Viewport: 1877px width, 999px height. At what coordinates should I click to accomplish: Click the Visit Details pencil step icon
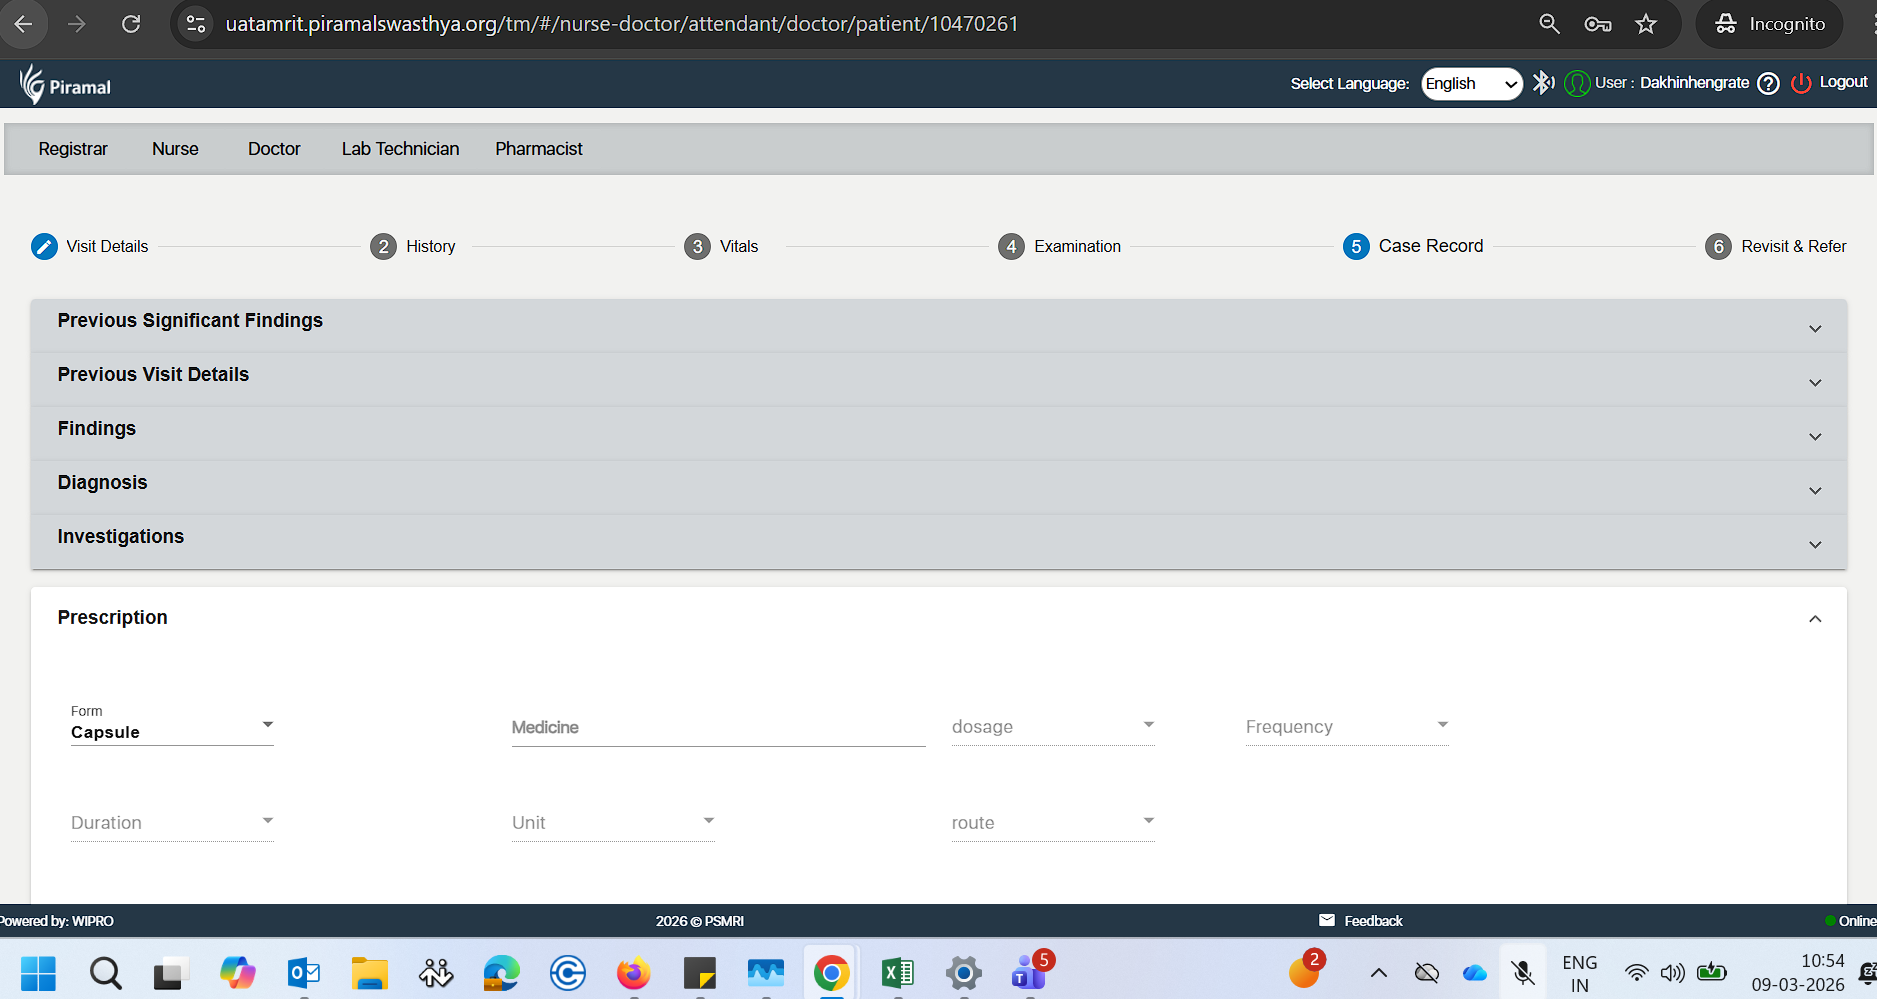(x=44, y=247)
